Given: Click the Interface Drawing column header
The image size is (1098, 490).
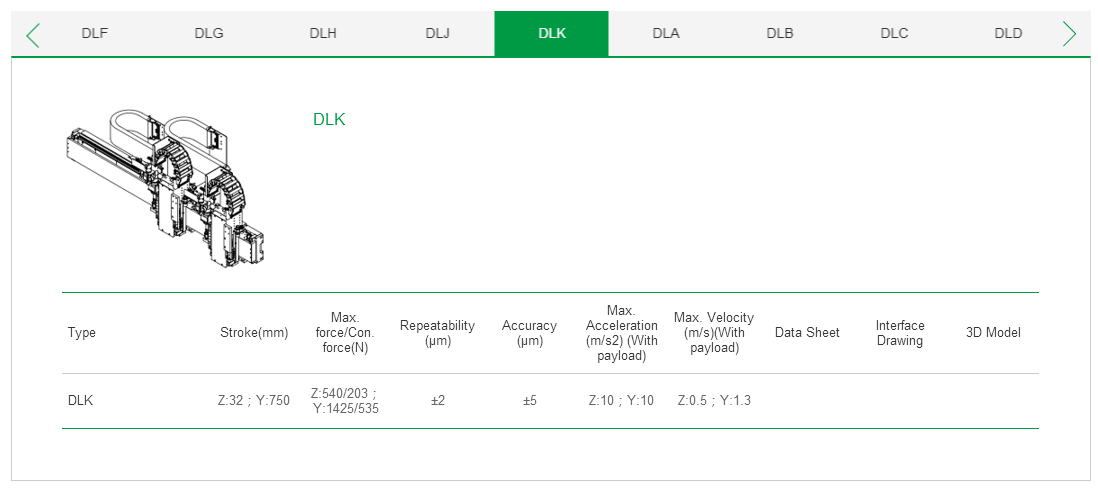Looking at the screenshot, I should pyautogui.click(x=900, y=333).
